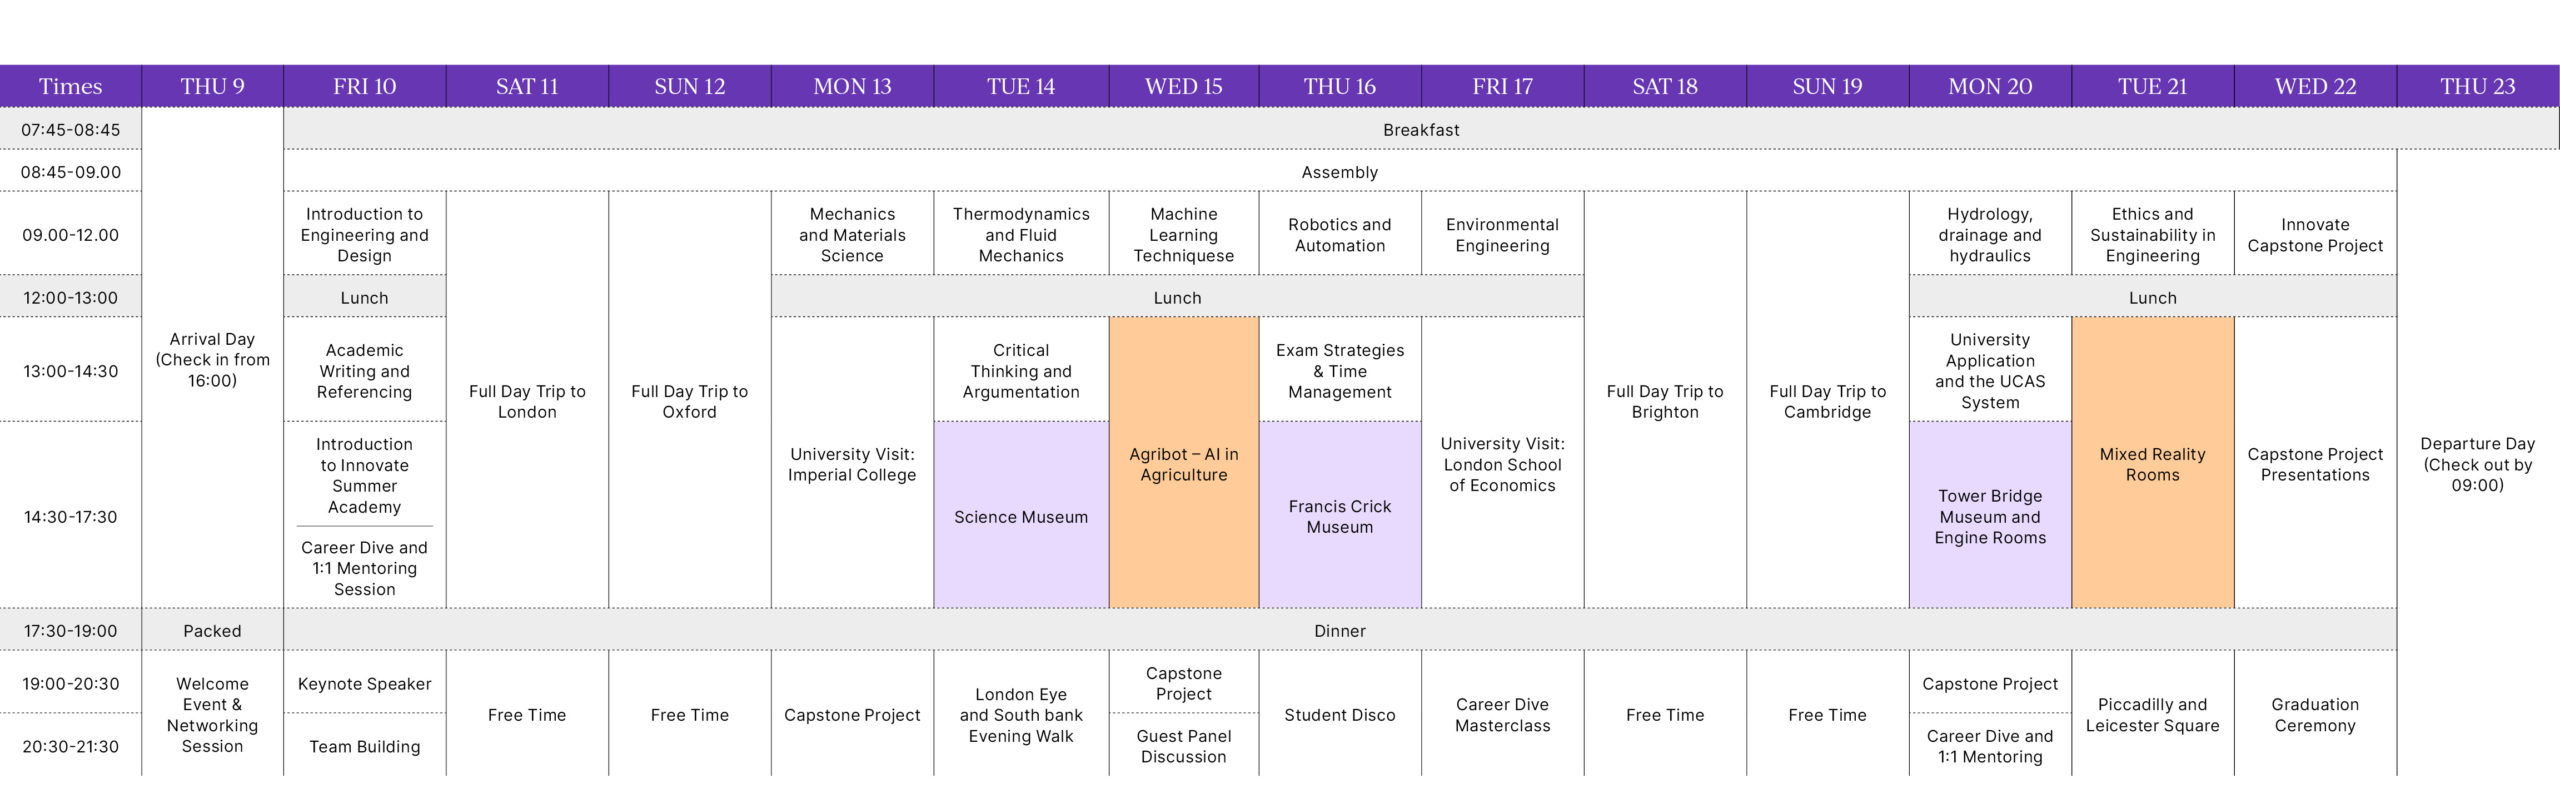This screenshot has width=2560, height=788.
Task: Click the Robotics and Automation session
Action: pyautogui.click(x=1340, y=235)
